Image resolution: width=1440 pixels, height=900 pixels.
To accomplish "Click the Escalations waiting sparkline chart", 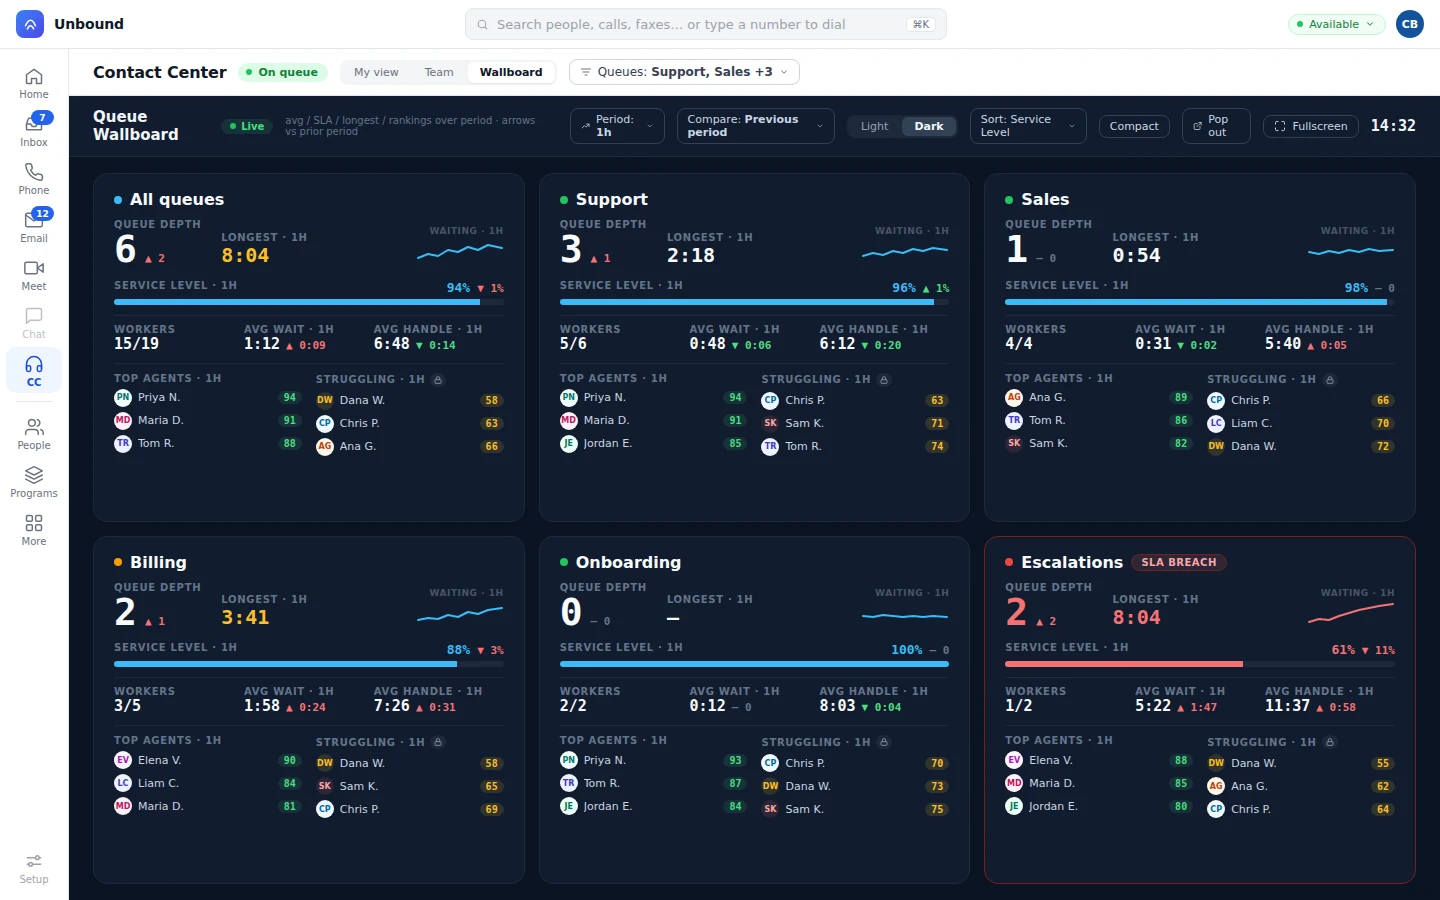I will coord(1351,614).
